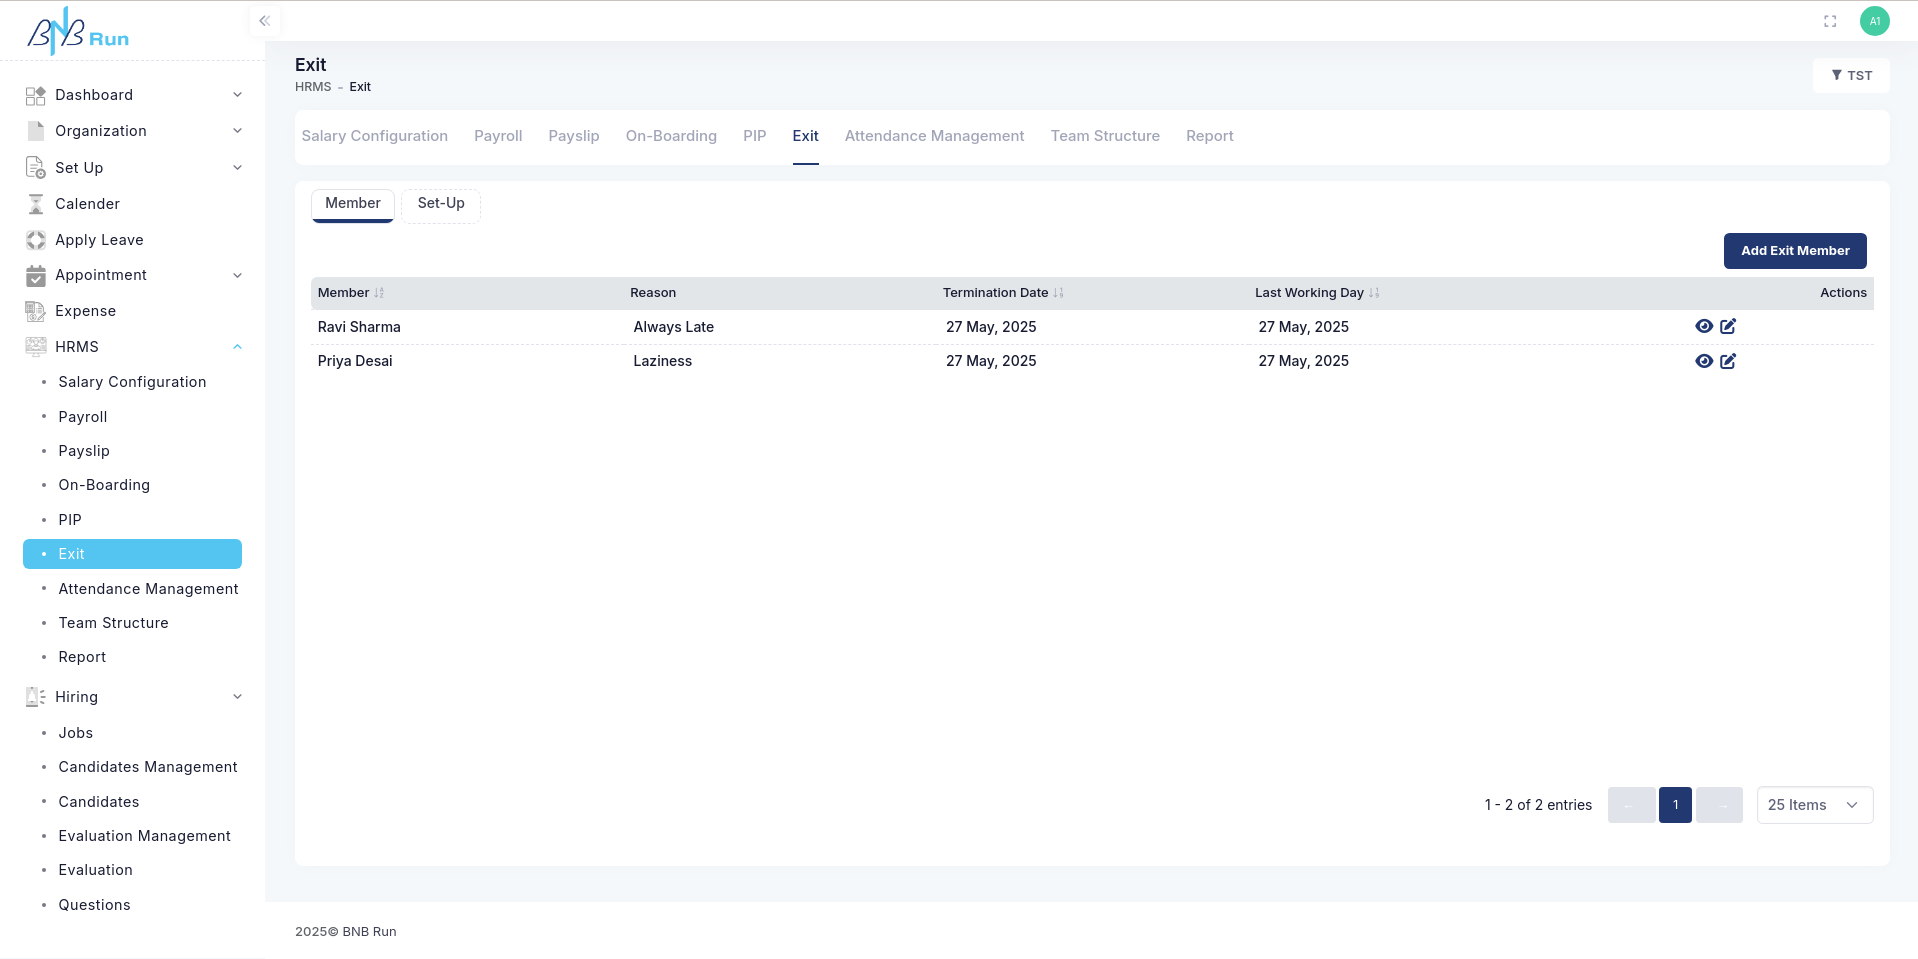Go to page 1 in pagination
This screenshot has height=959, width=1918.
click(x=1675, y=805)
